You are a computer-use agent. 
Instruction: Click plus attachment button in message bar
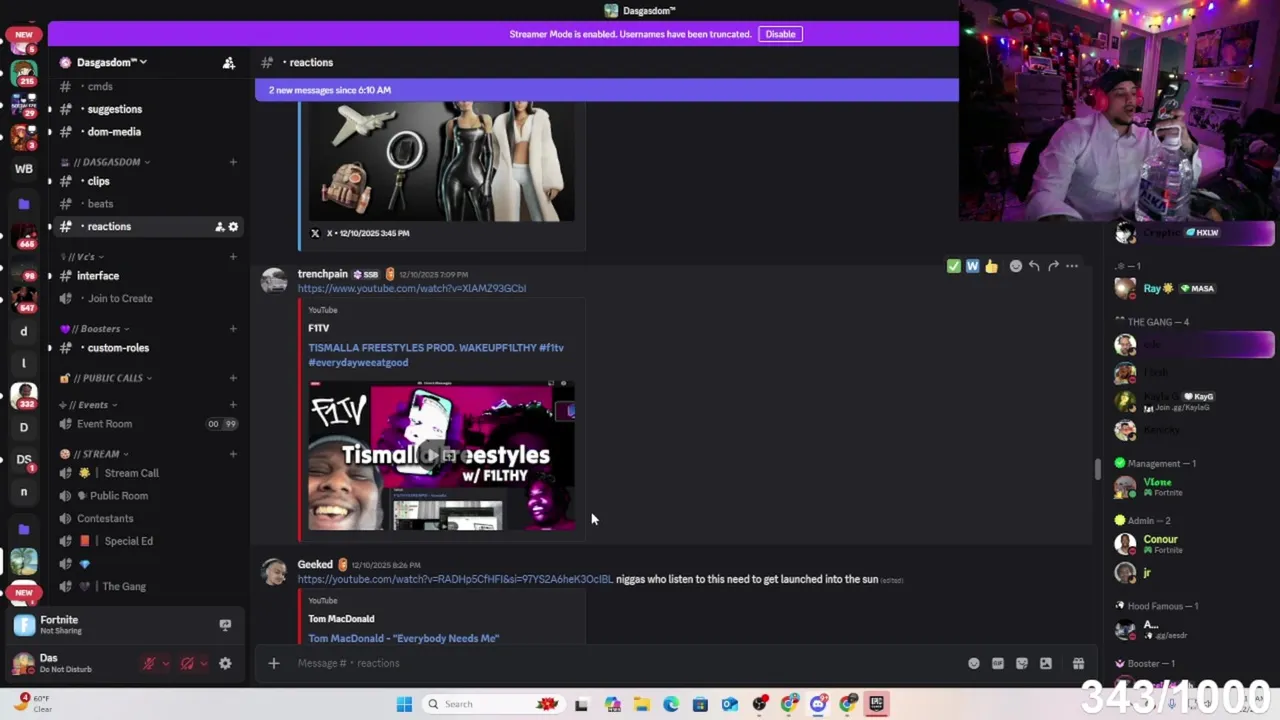point(273,663)
